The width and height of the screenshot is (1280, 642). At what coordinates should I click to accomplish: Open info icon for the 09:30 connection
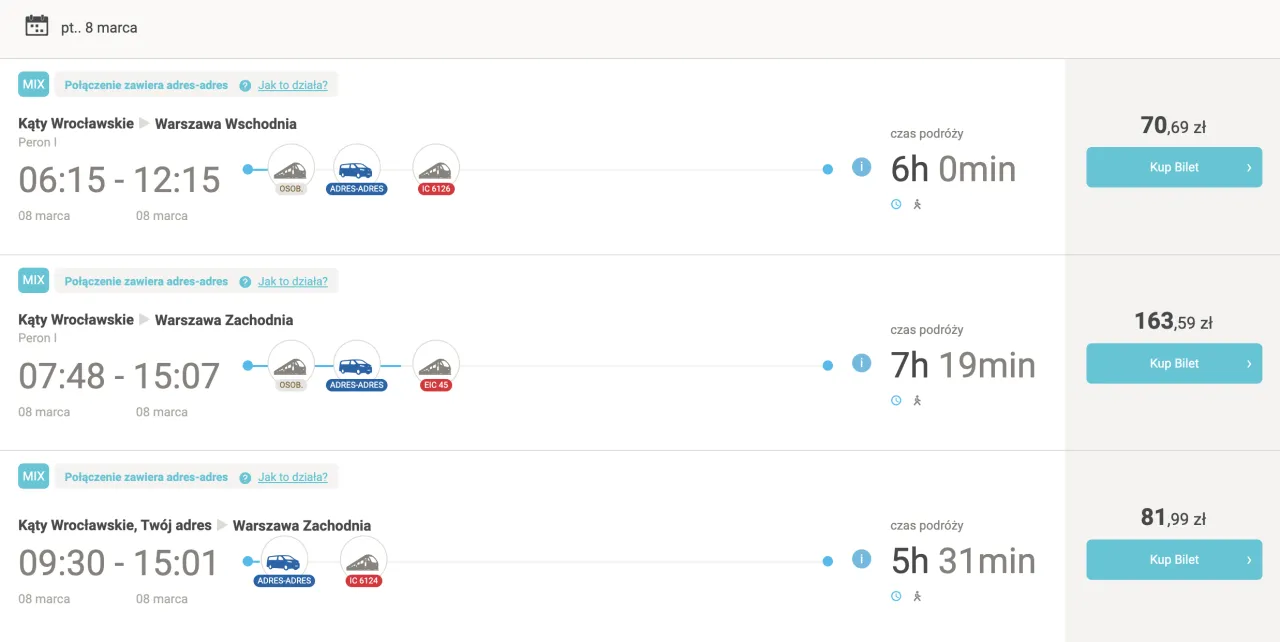[x=861, y=559]
